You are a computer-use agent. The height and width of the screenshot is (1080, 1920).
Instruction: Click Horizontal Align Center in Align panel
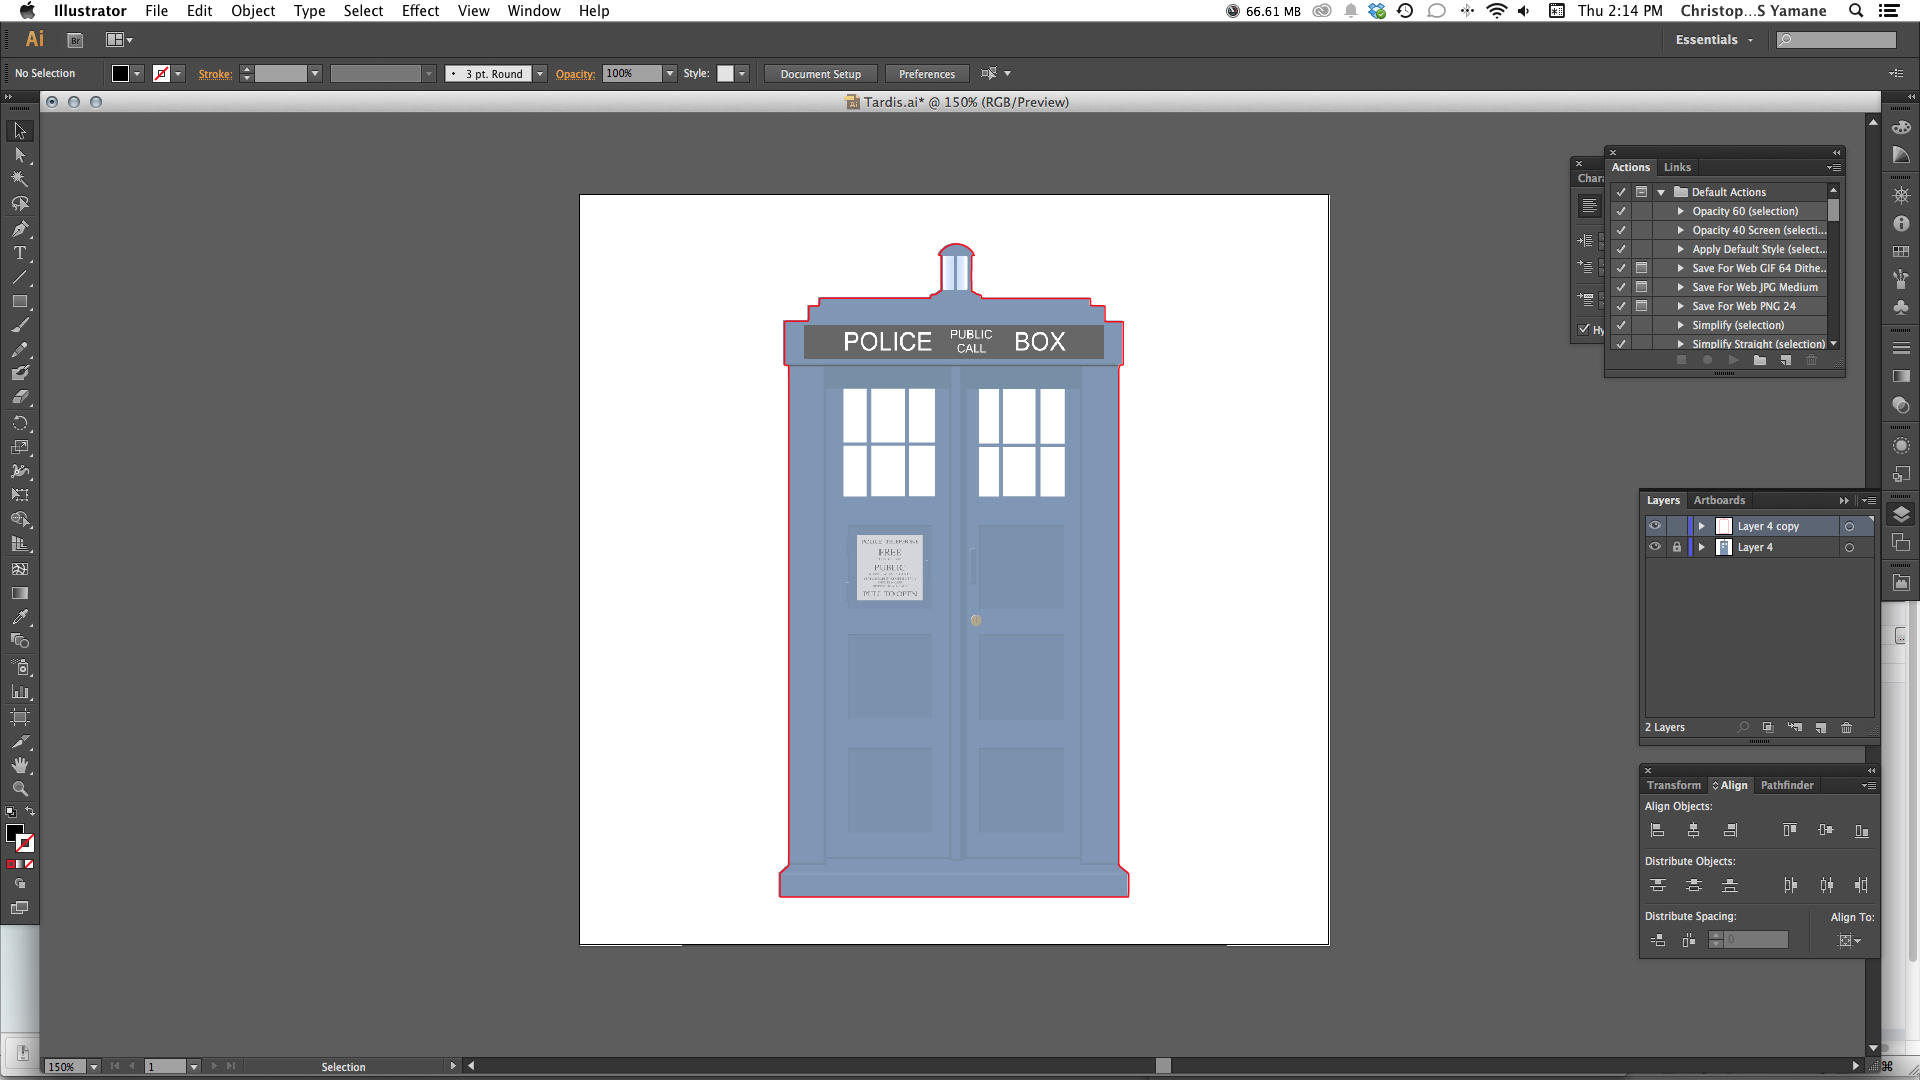[x=1693, y=830]
